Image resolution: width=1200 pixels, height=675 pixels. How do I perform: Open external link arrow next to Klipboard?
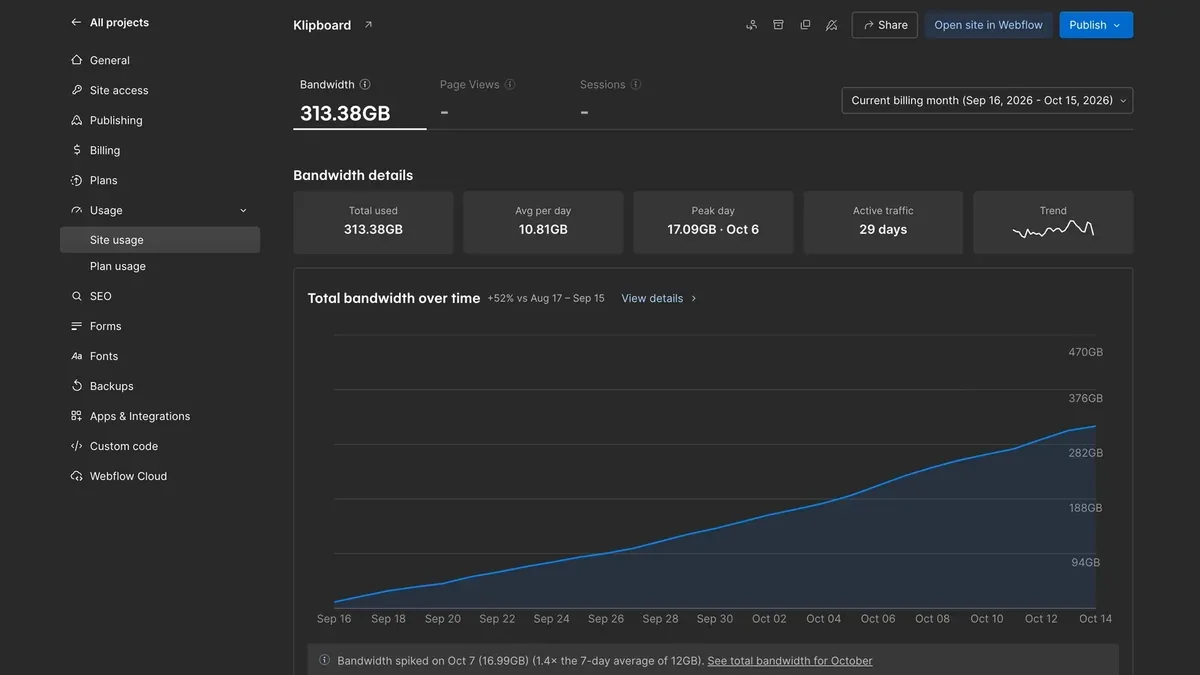coord(368,25)
